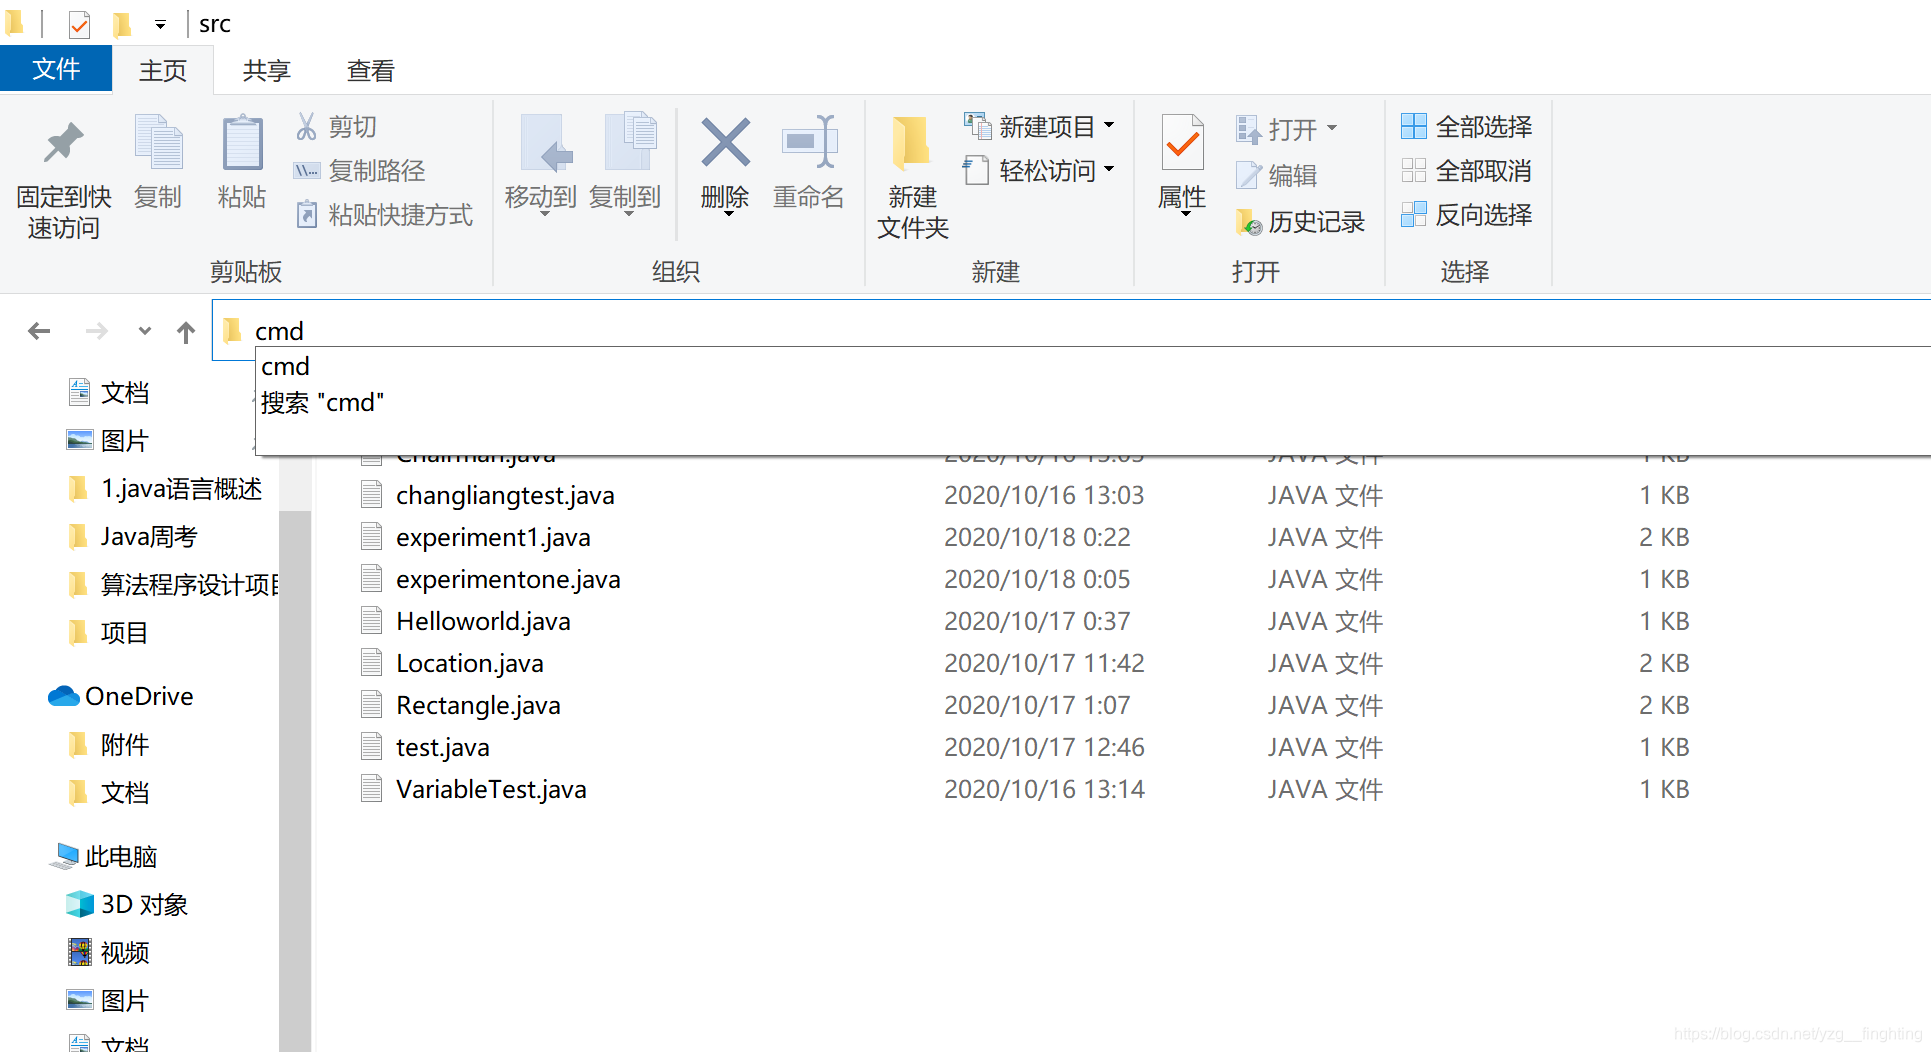Create a new folder with 新建文件夹
Viewport: 1931px width, 1052px height.
click(x=912, y=176)
